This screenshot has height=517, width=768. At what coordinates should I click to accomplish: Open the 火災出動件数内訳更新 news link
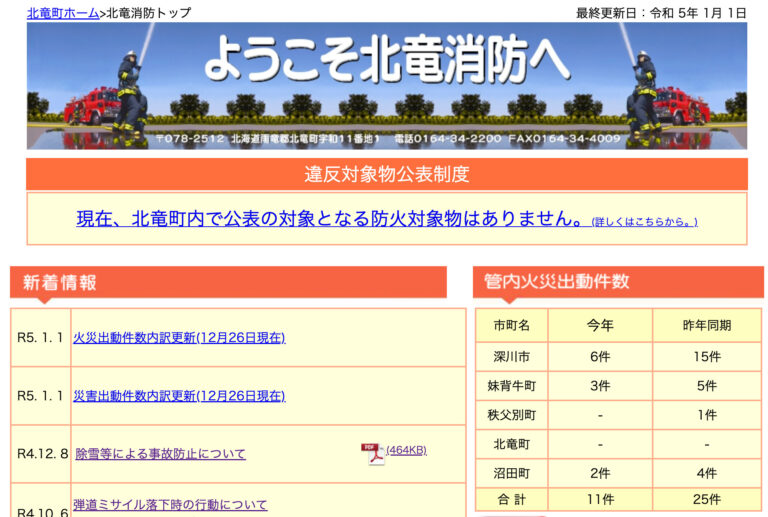tap(179, 337)
